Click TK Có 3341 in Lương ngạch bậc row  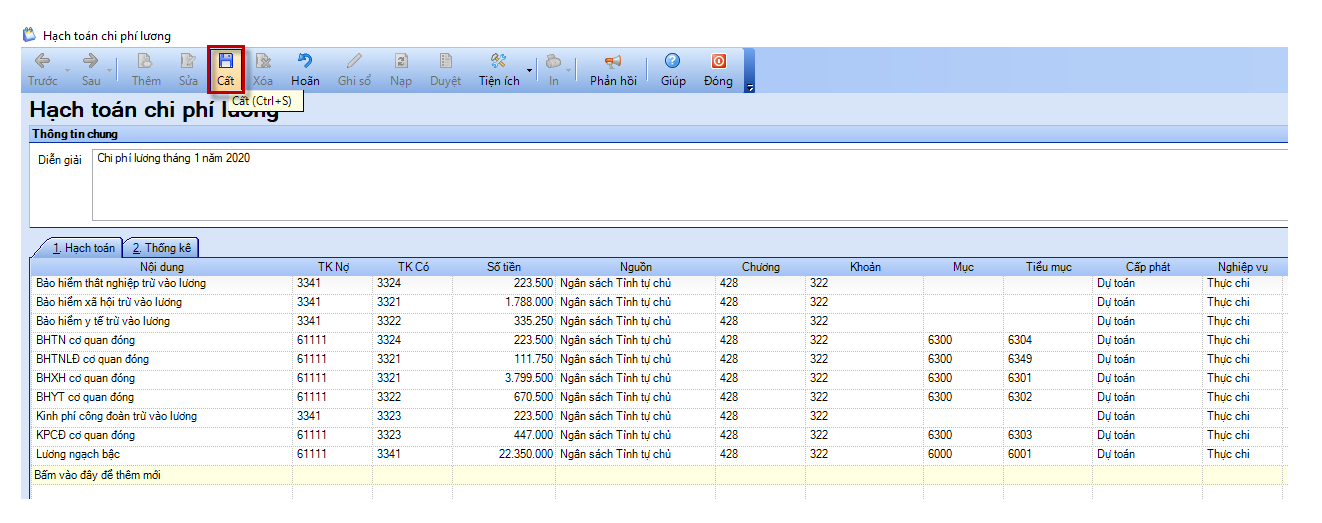pos(413,454)
